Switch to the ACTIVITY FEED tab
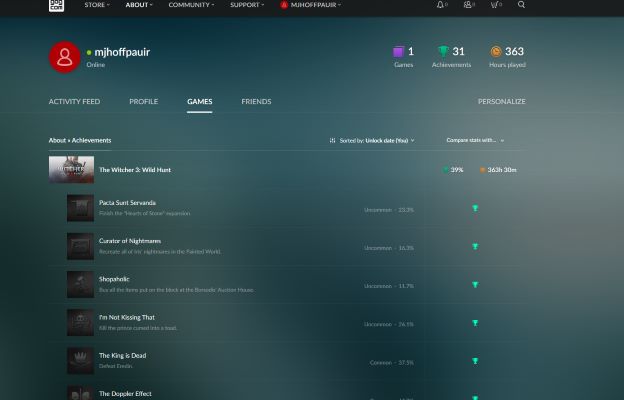Viewport: 624px width, 400px height. click(74, 101)
